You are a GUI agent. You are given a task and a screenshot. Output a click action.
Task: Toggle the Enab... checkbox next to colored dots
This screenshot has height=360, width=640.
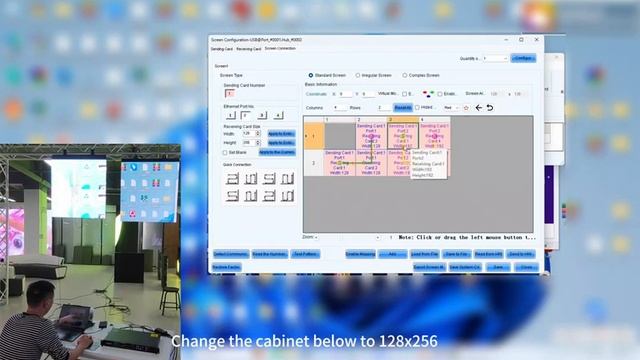coord(440,94)
